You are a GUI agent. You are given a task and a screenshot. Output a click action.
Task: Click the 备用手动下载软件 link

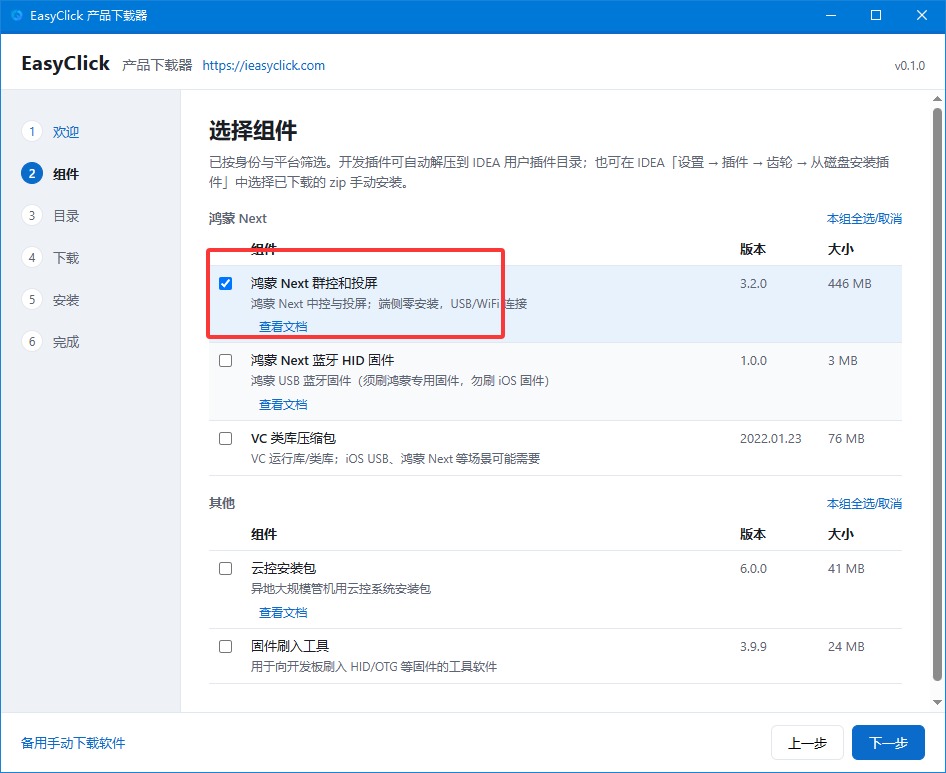click(73, 743)
